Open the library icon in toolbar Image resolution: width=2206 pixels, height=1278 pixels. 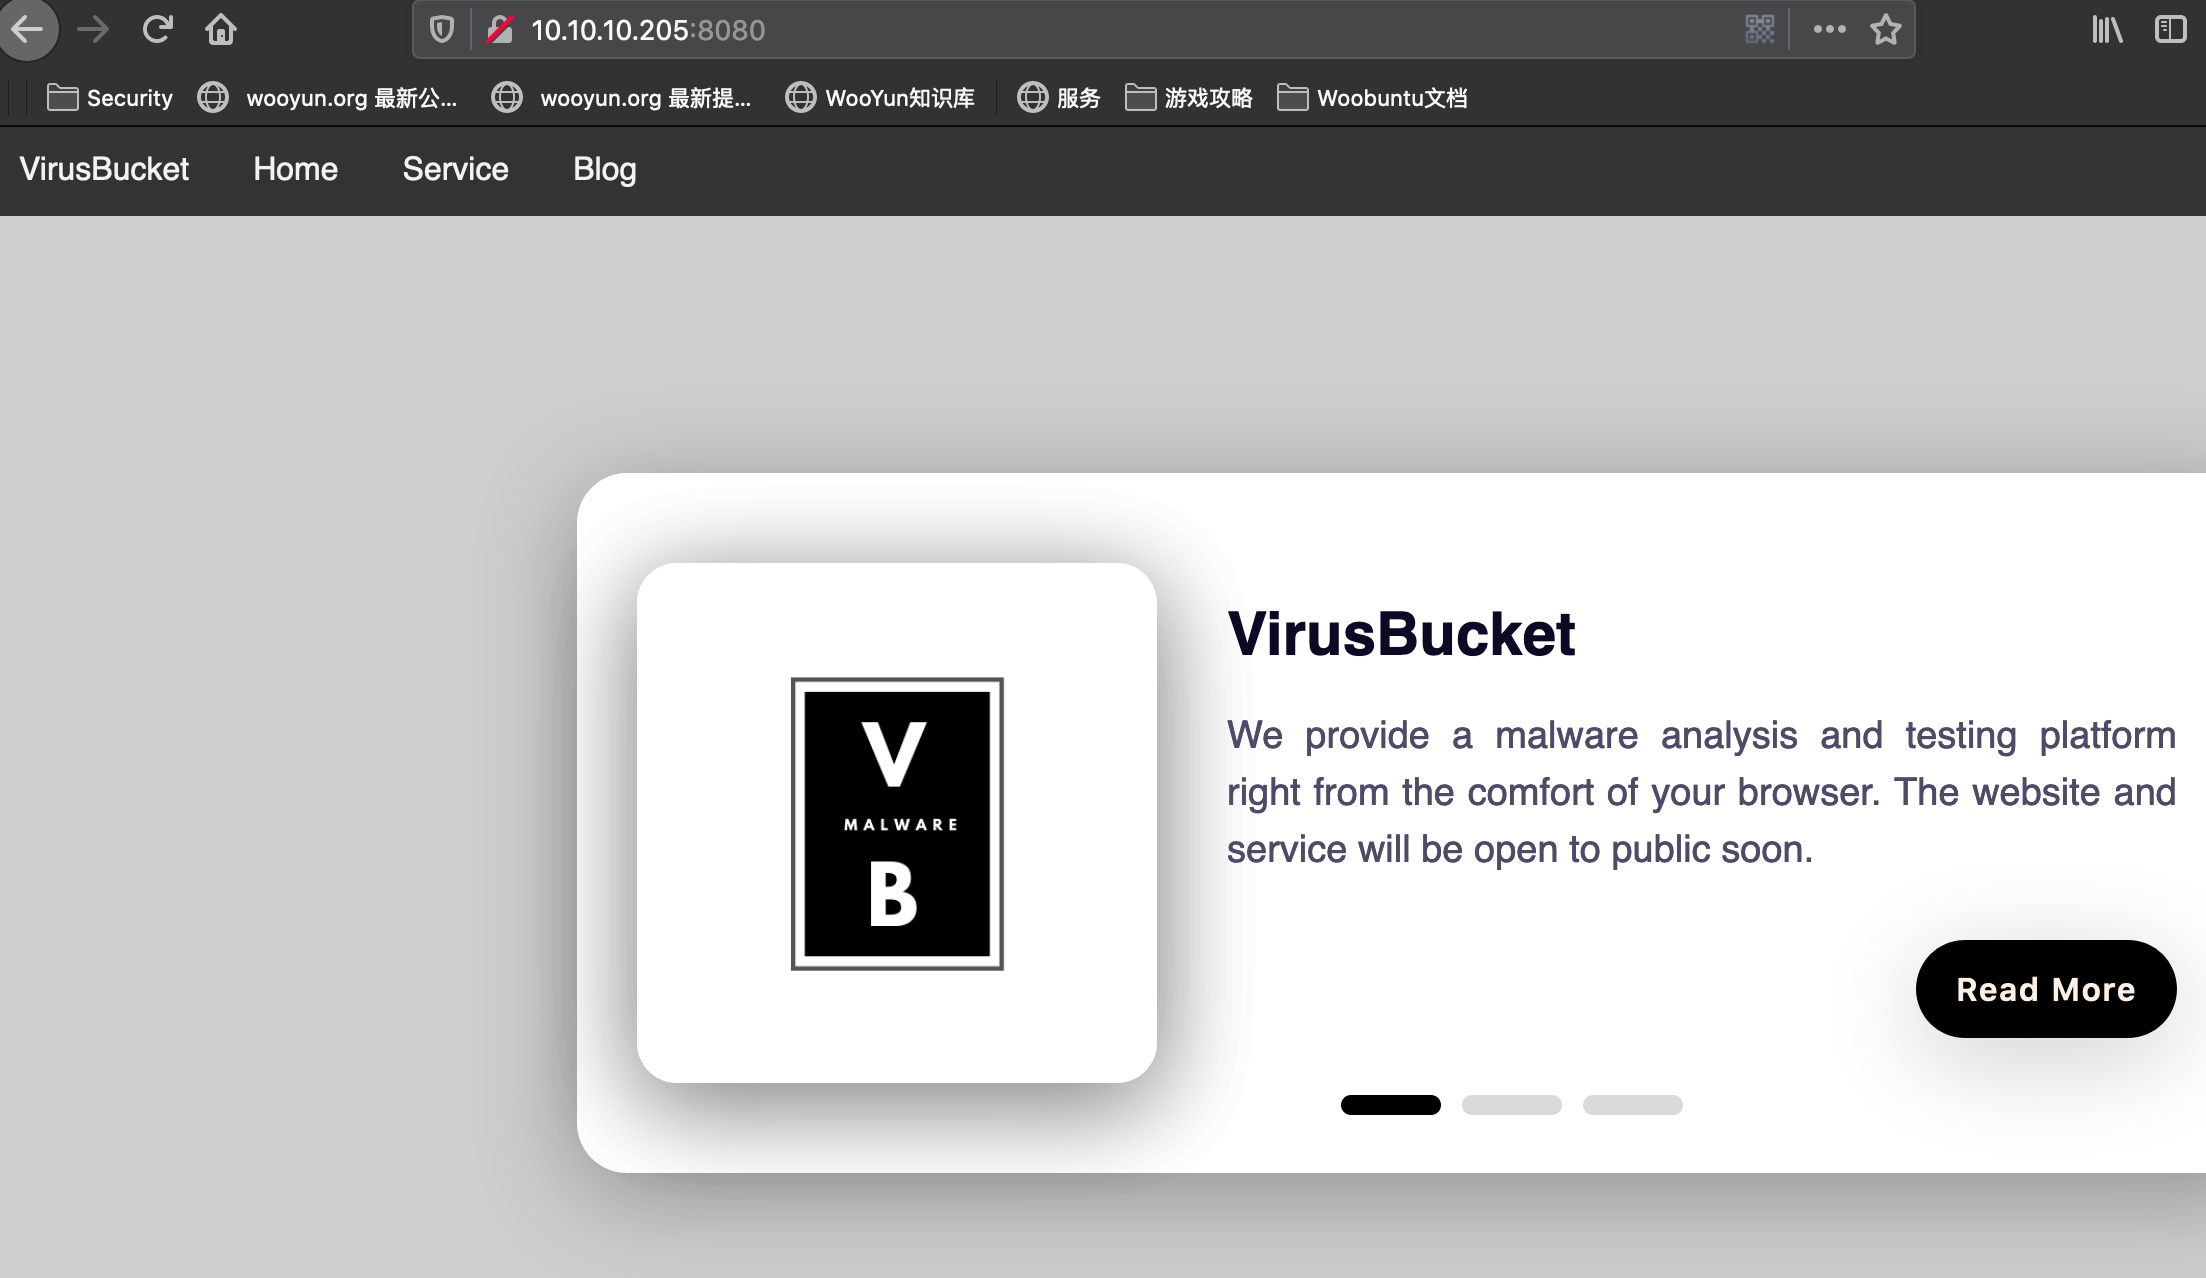(2106, 30)
